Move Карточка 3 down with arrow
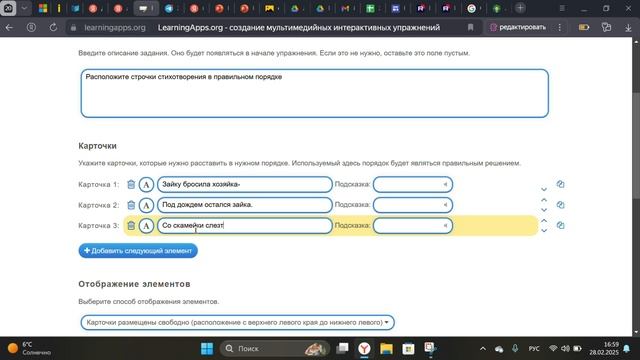 (x=544, y=231)
